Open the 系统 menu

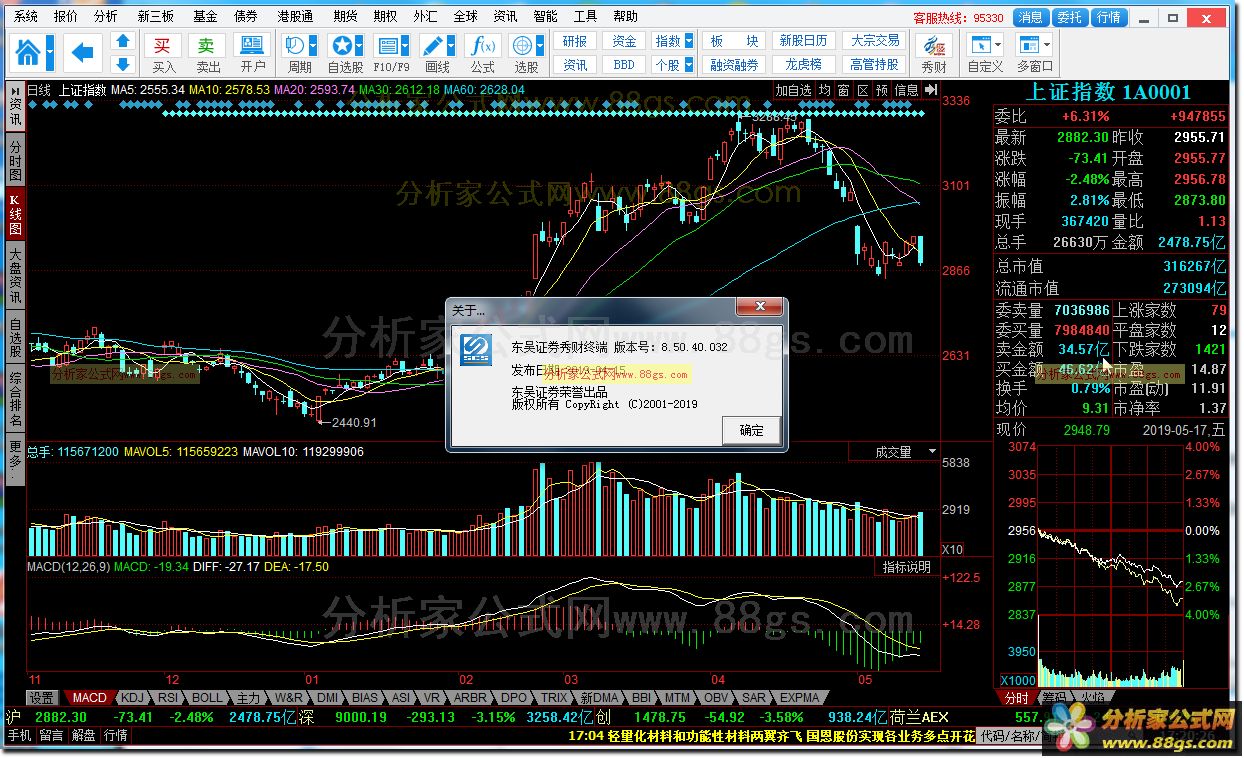click(x=26, y=16)
